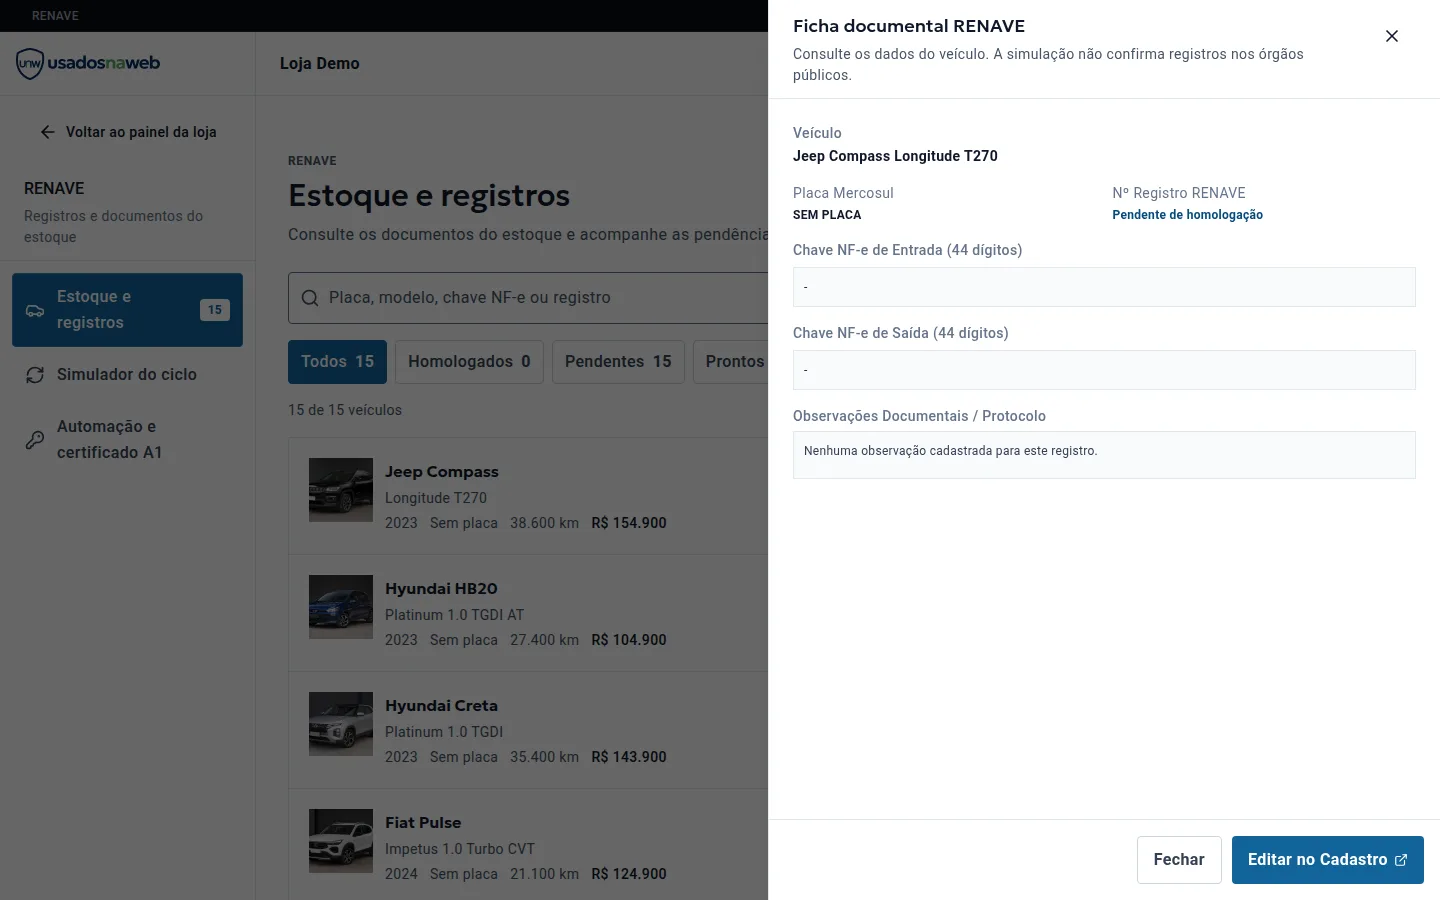This screenshot has width=1440, height=900.
Task: Select the Todos 15 filter tab
Action: (x=337, y=362)
